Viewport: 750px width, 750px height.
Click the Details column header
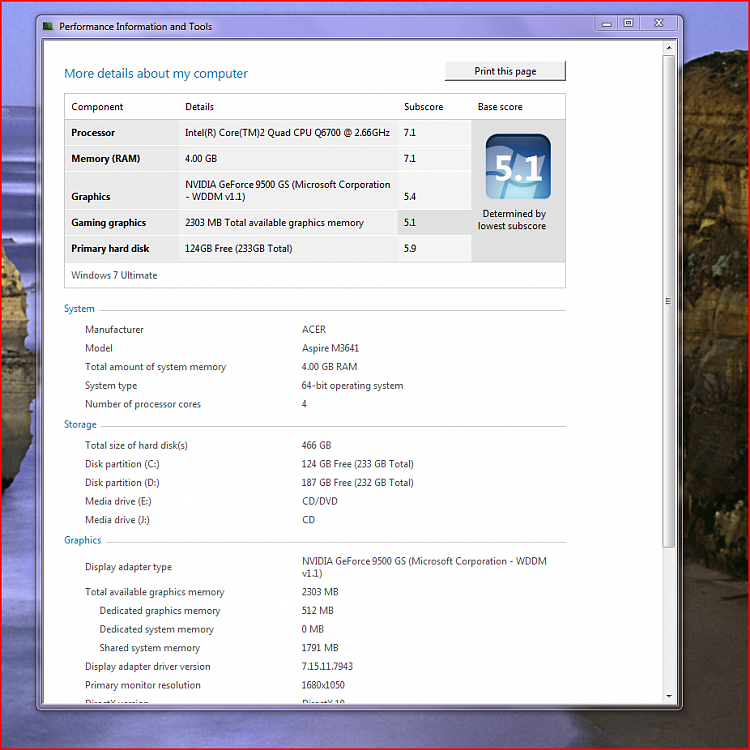click(199, 107)
